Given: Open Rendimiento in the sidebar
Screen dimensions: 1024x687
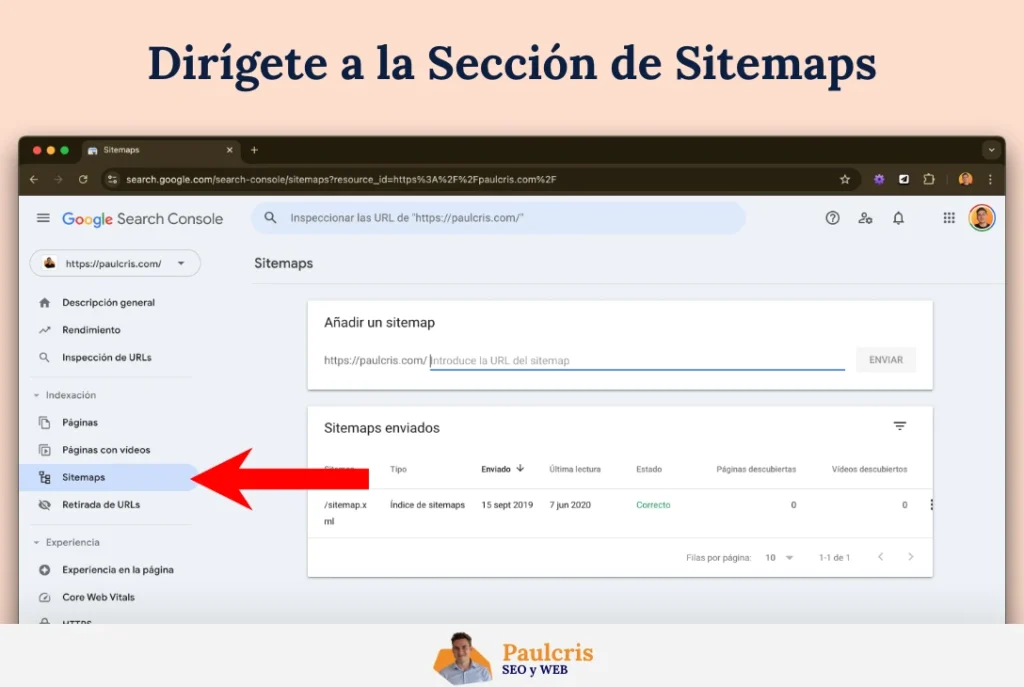Looking at the screenshot, I should coord(91,330).
